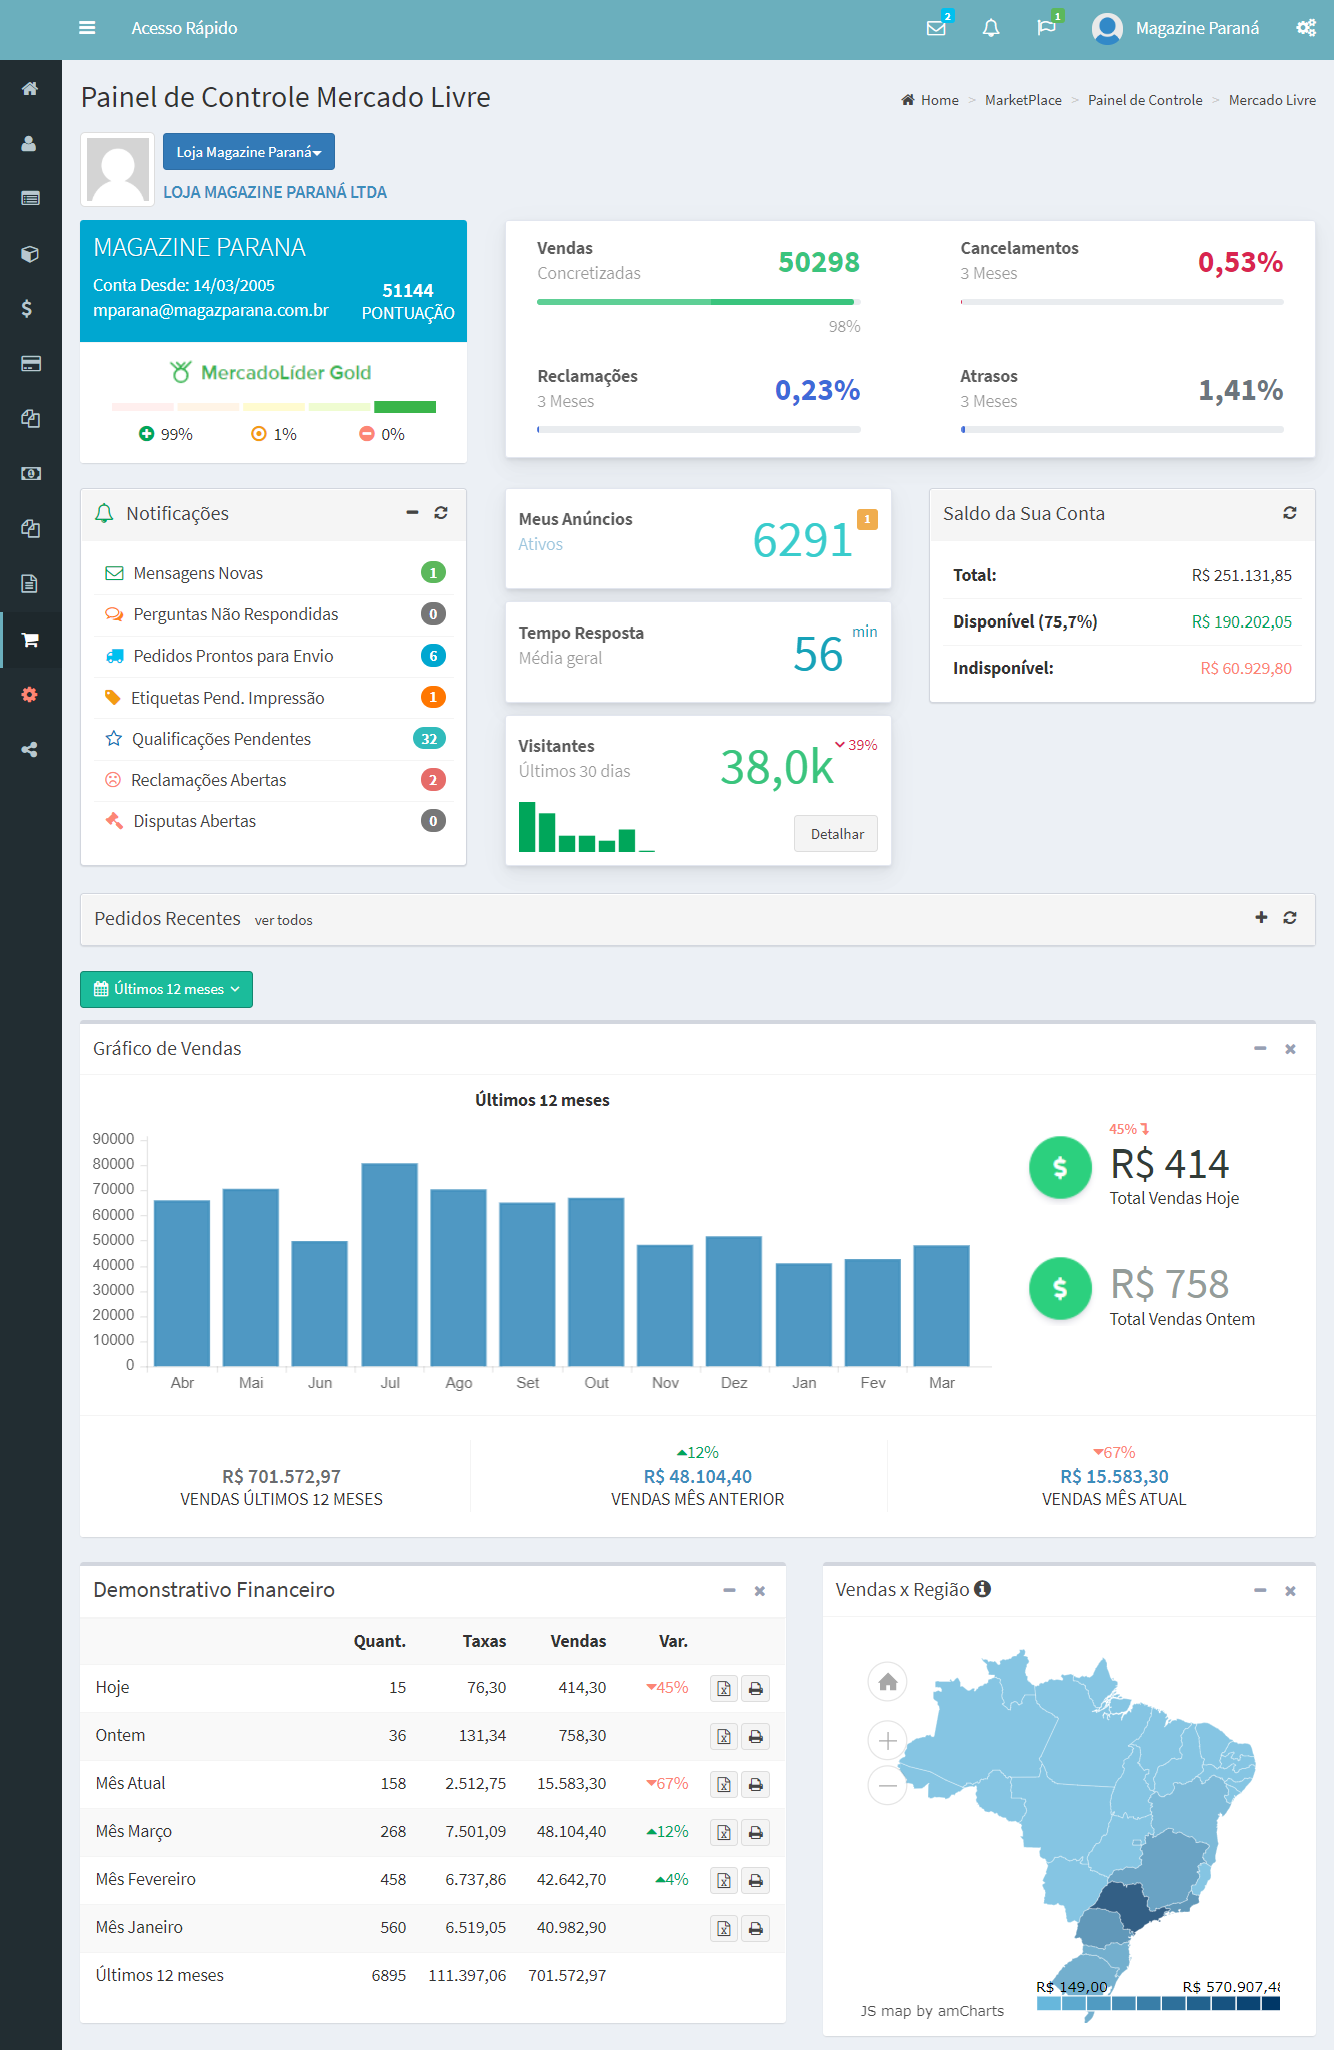Open the document icon in the sidebar
The image size is (1334, 2050).
coord(30,583)
